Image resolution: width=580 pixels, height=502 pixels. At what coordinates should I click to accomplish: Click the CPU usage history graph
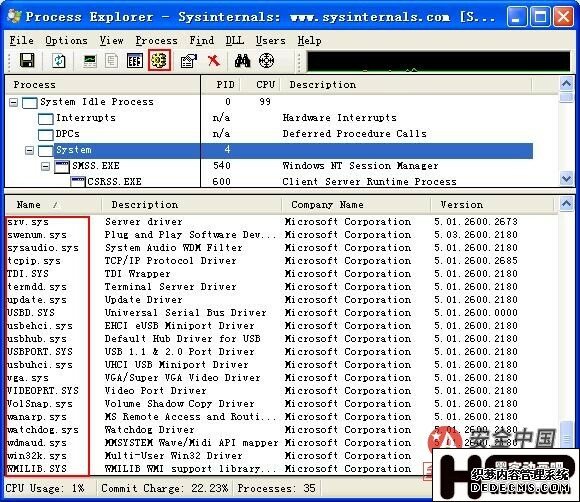[x=438, y=61]
